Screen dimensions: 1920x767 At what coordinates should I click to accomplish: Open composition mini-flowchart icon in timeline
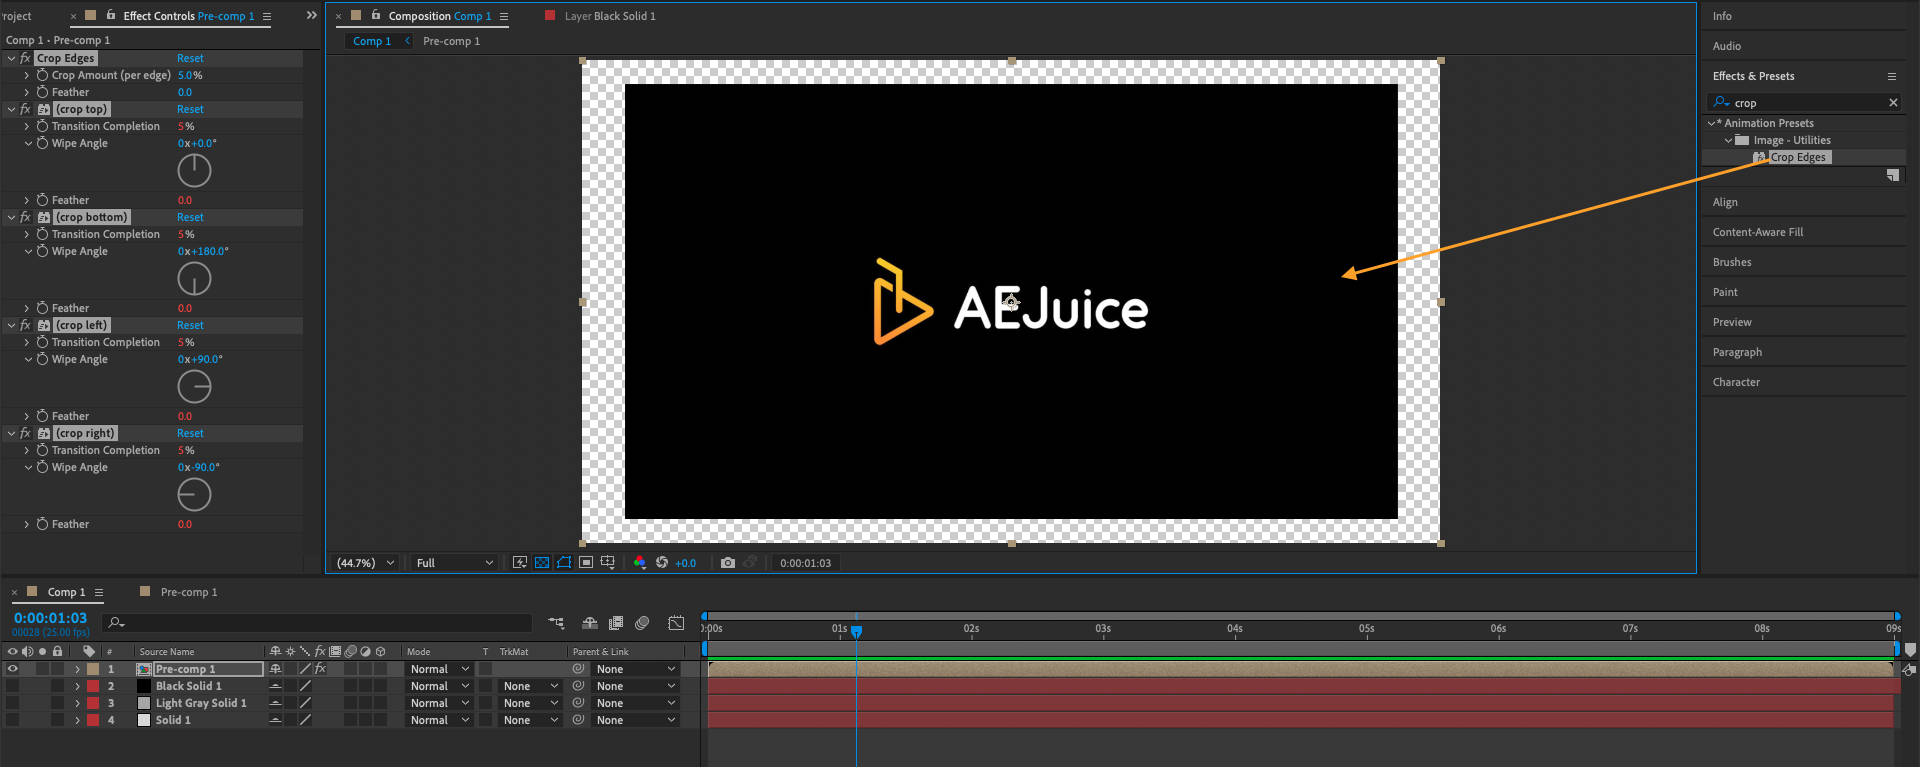pyautogui.click(x=557, y=623)
